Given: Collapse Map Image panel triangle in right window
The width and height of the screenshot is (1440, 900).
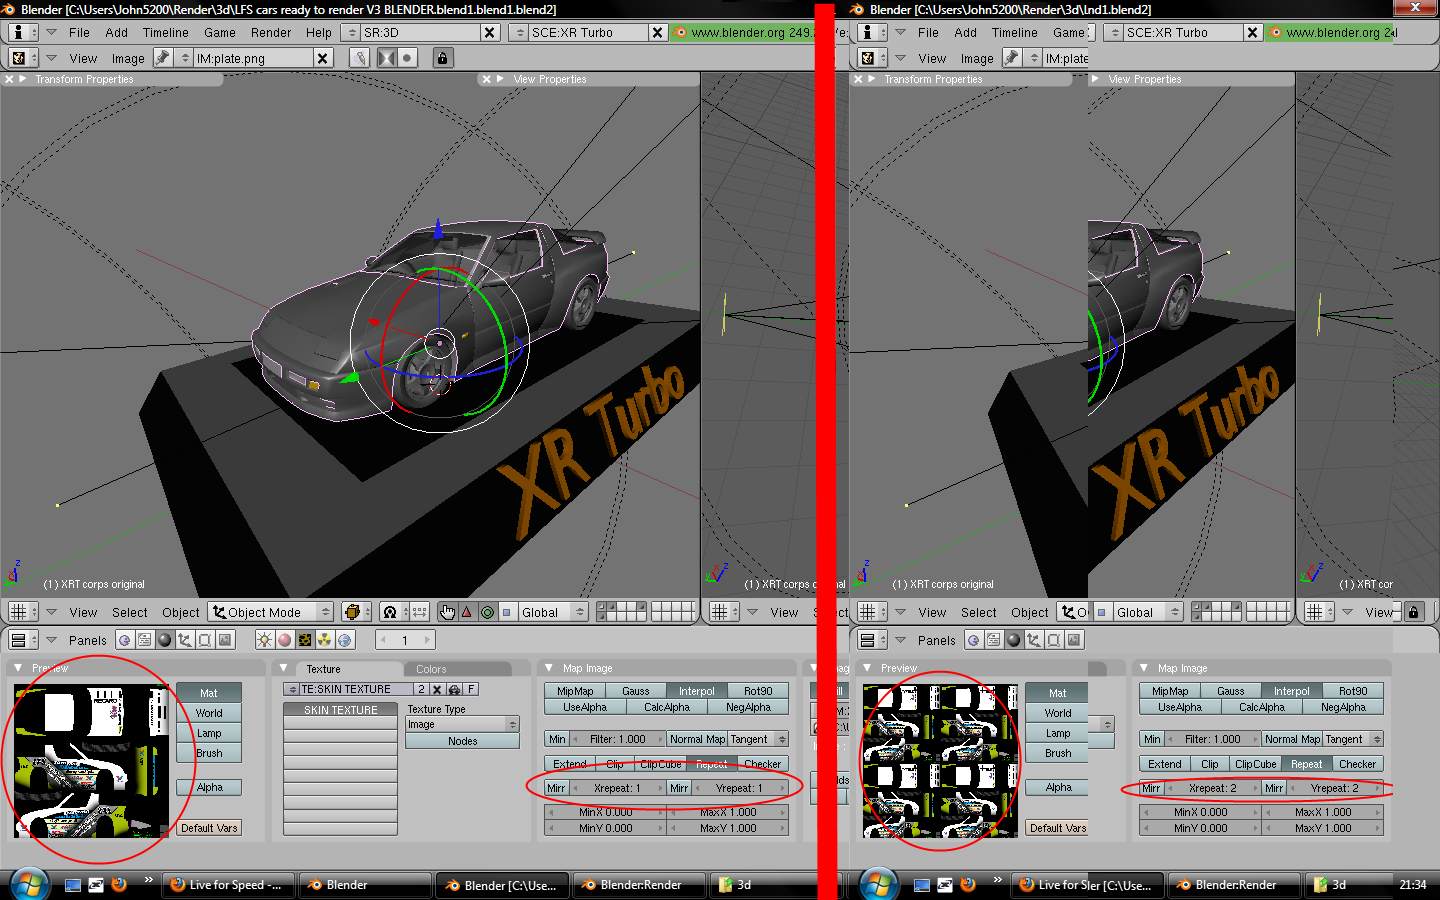Looking at the screenshot, I should pos(1144,667).
